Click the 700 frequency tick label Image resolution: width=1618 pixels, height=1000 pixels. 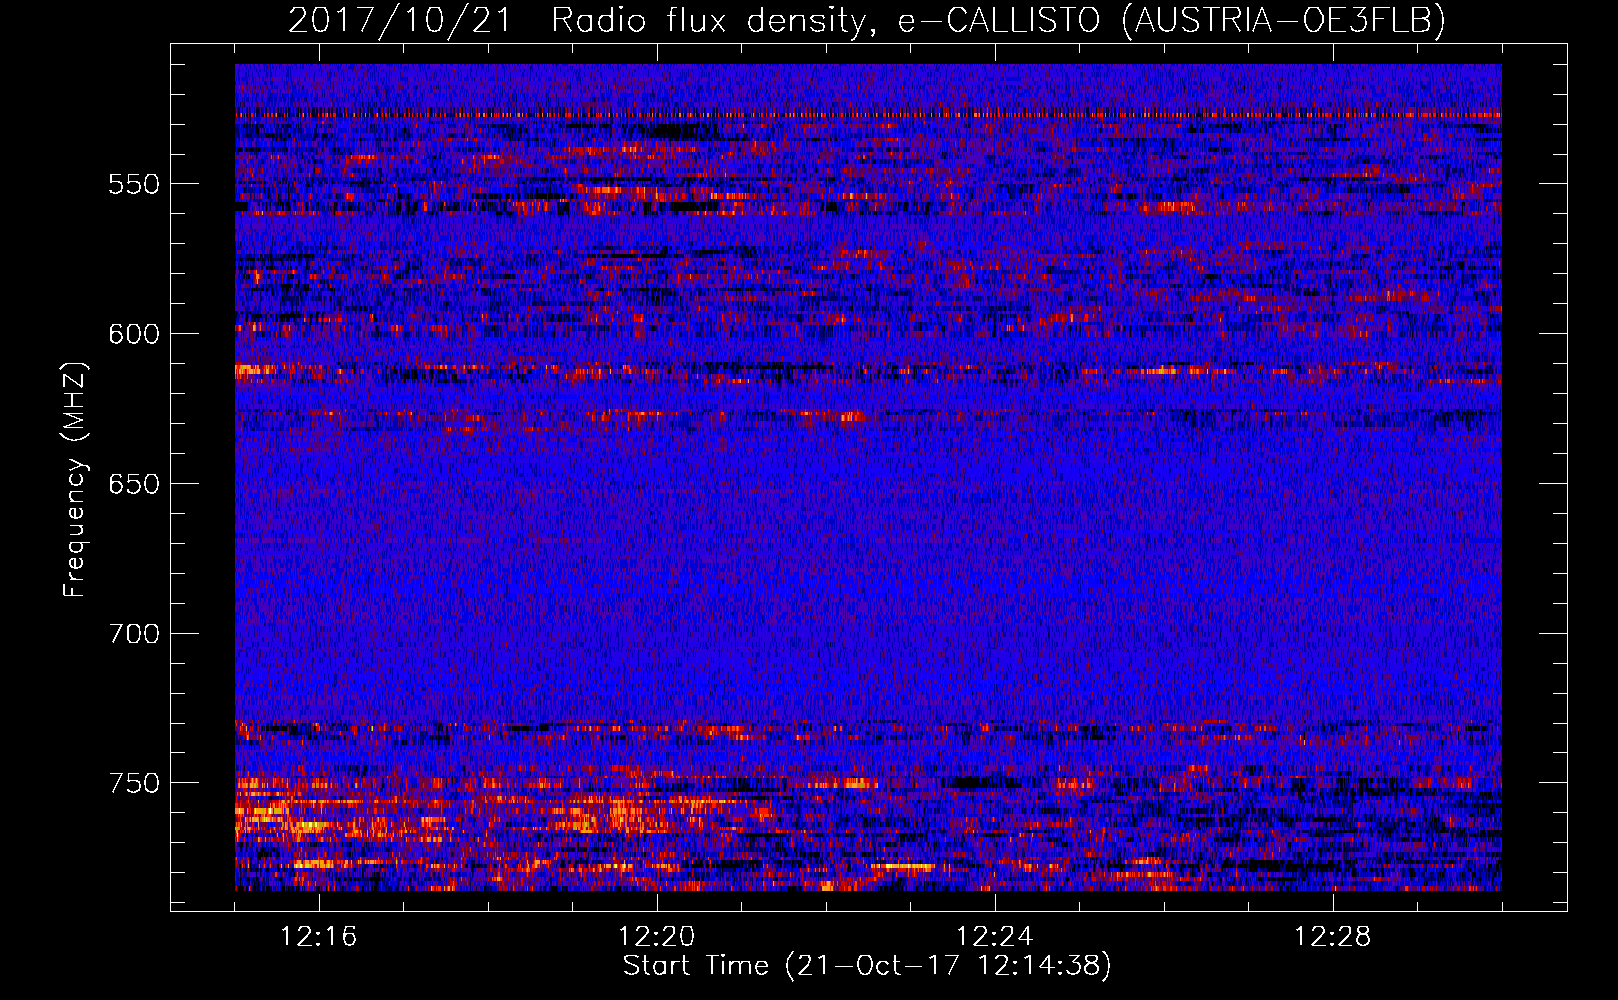click(134, 634)
